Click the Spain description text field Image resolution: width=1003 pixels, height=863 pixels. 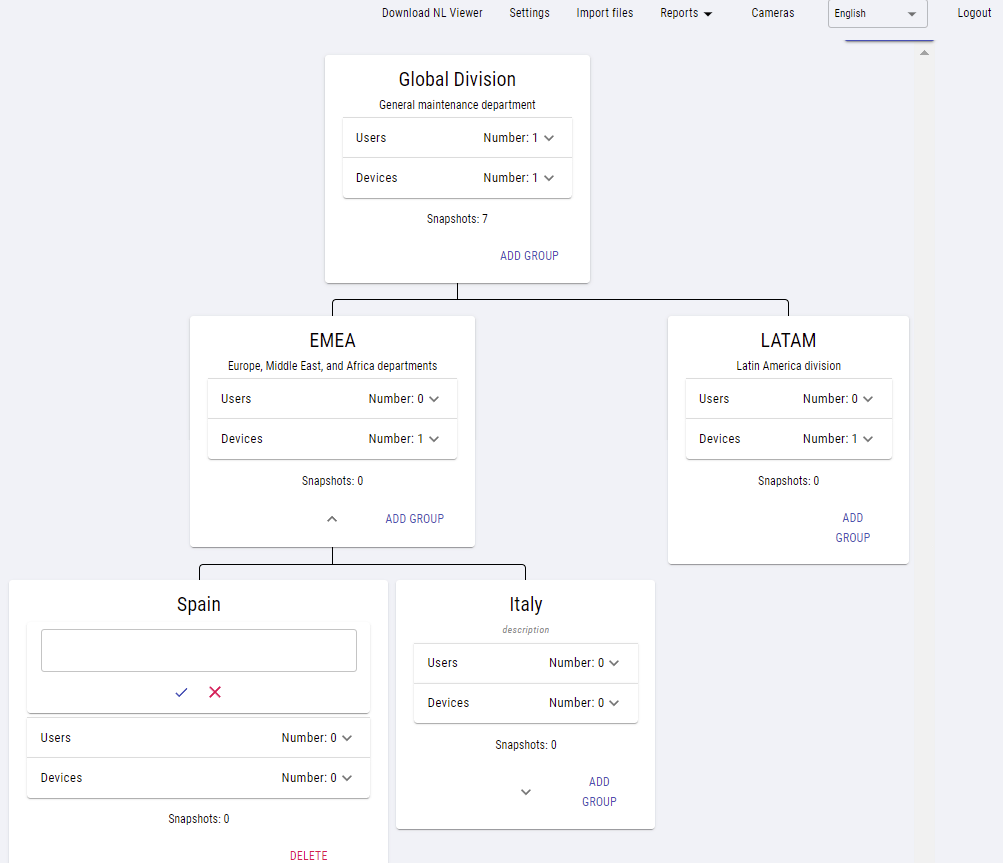pyautogui.click(x=198, y=650)
